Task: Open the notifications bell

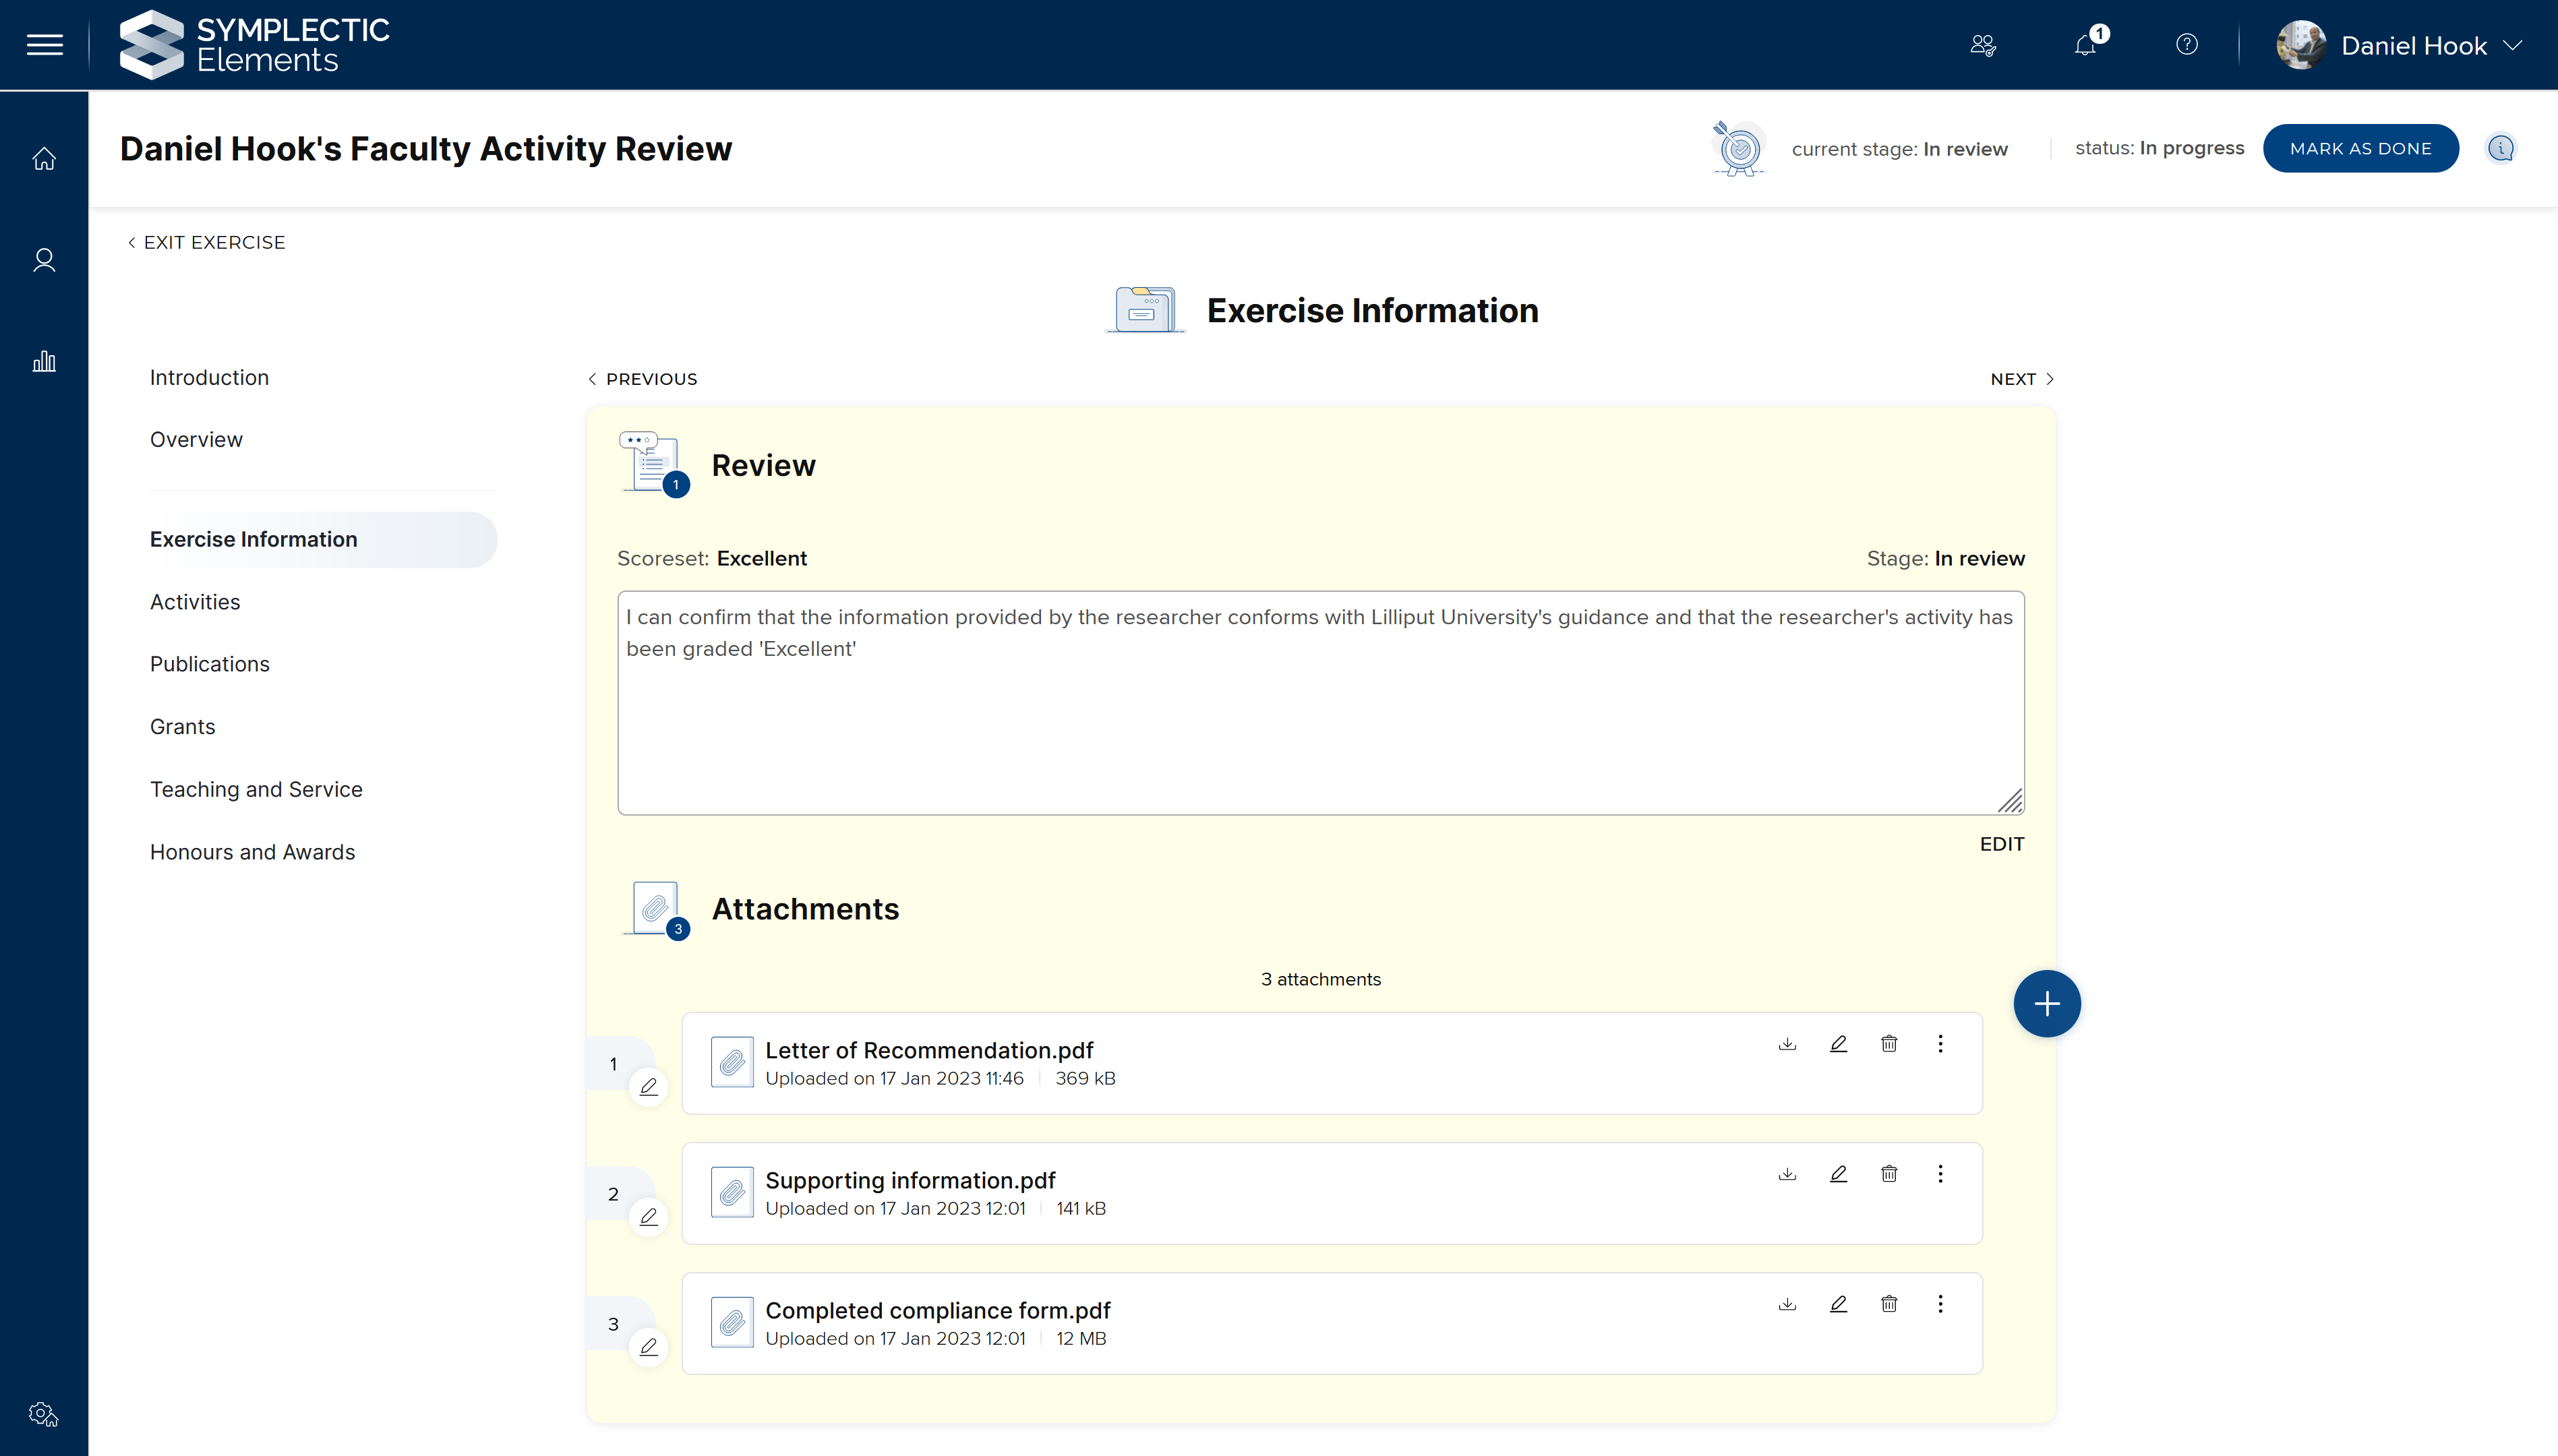Action: 2085,45
